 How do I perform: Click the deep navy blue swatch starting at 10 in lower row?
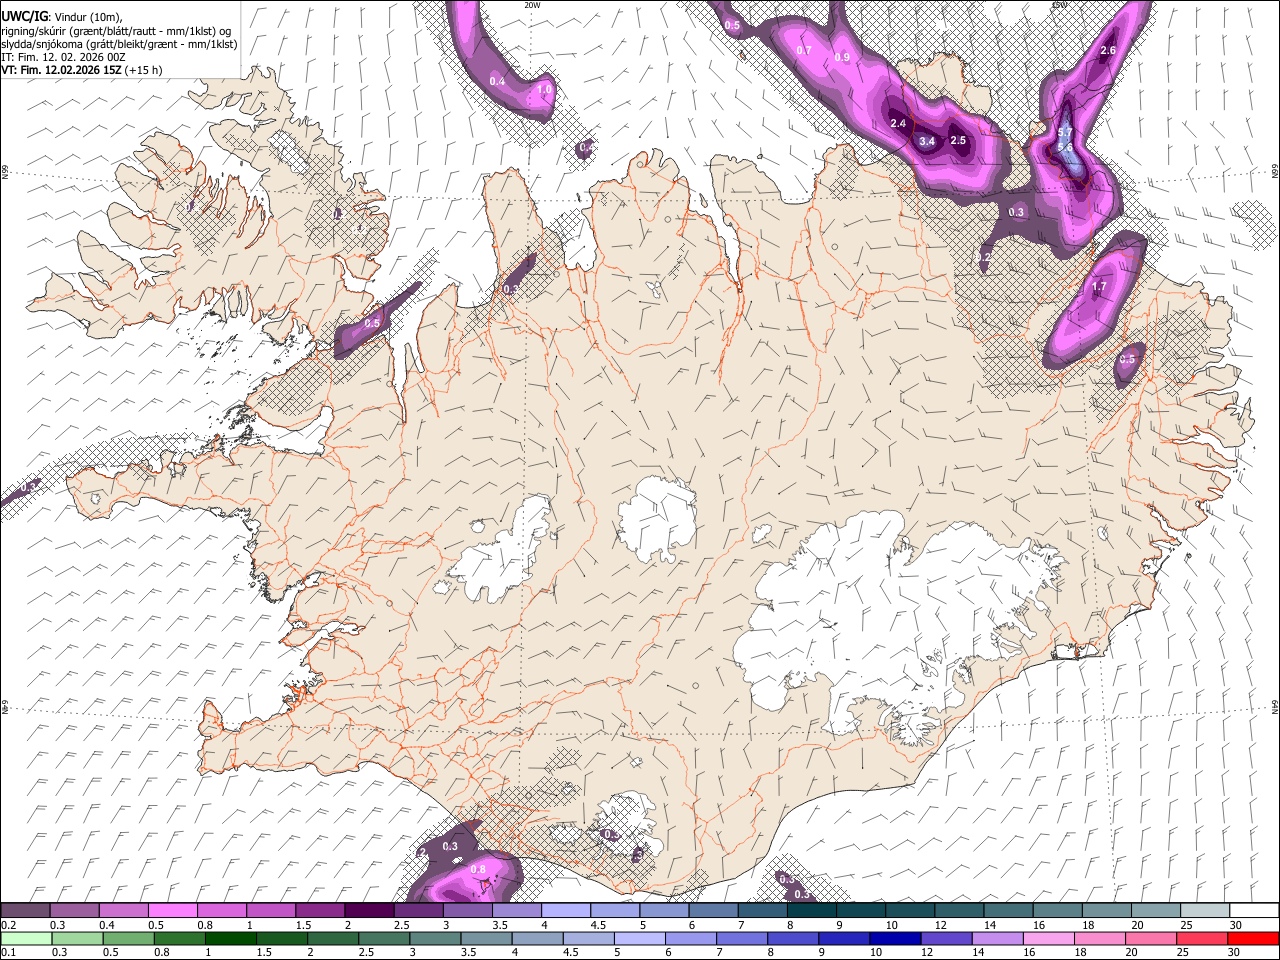point(895,938)
